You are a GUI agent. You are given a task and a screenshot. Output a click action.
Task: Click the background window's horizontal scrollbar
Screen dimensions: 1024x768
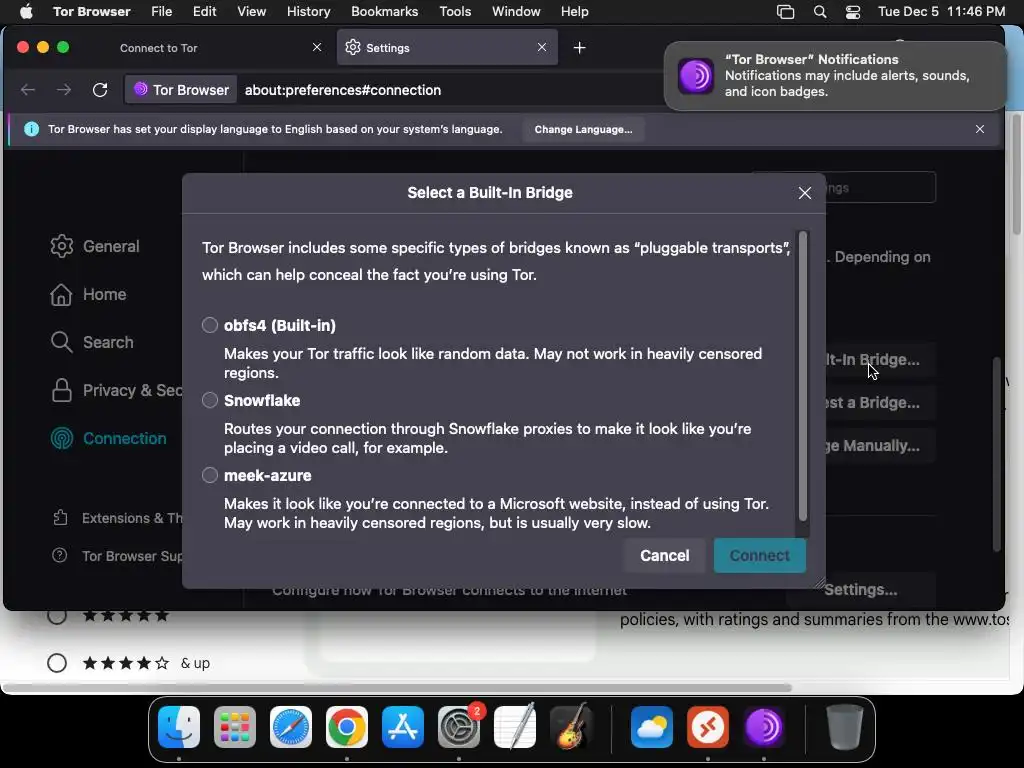396,688
